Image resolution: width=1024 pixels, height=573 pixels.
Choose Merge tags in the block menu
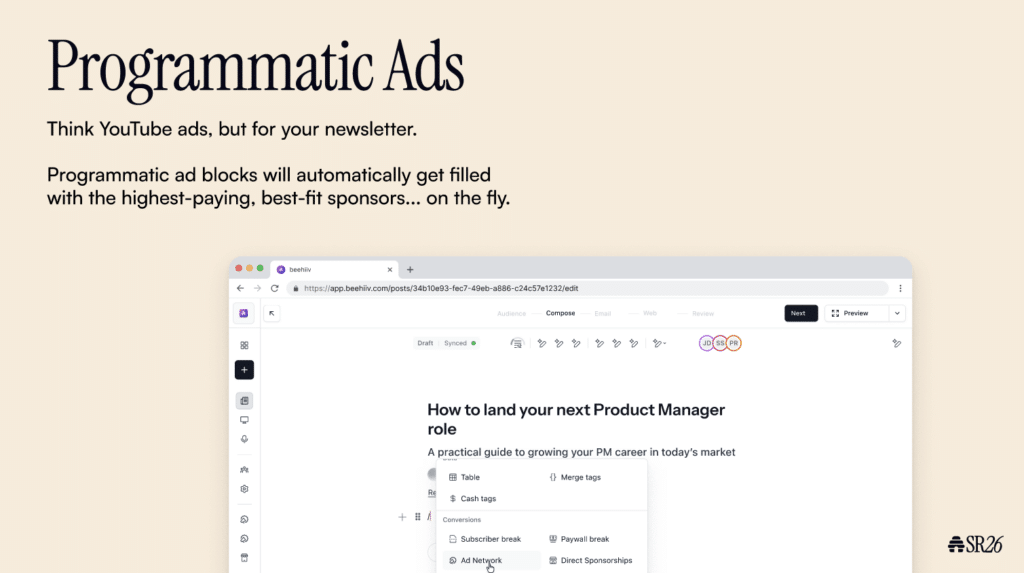click(575, 478)
